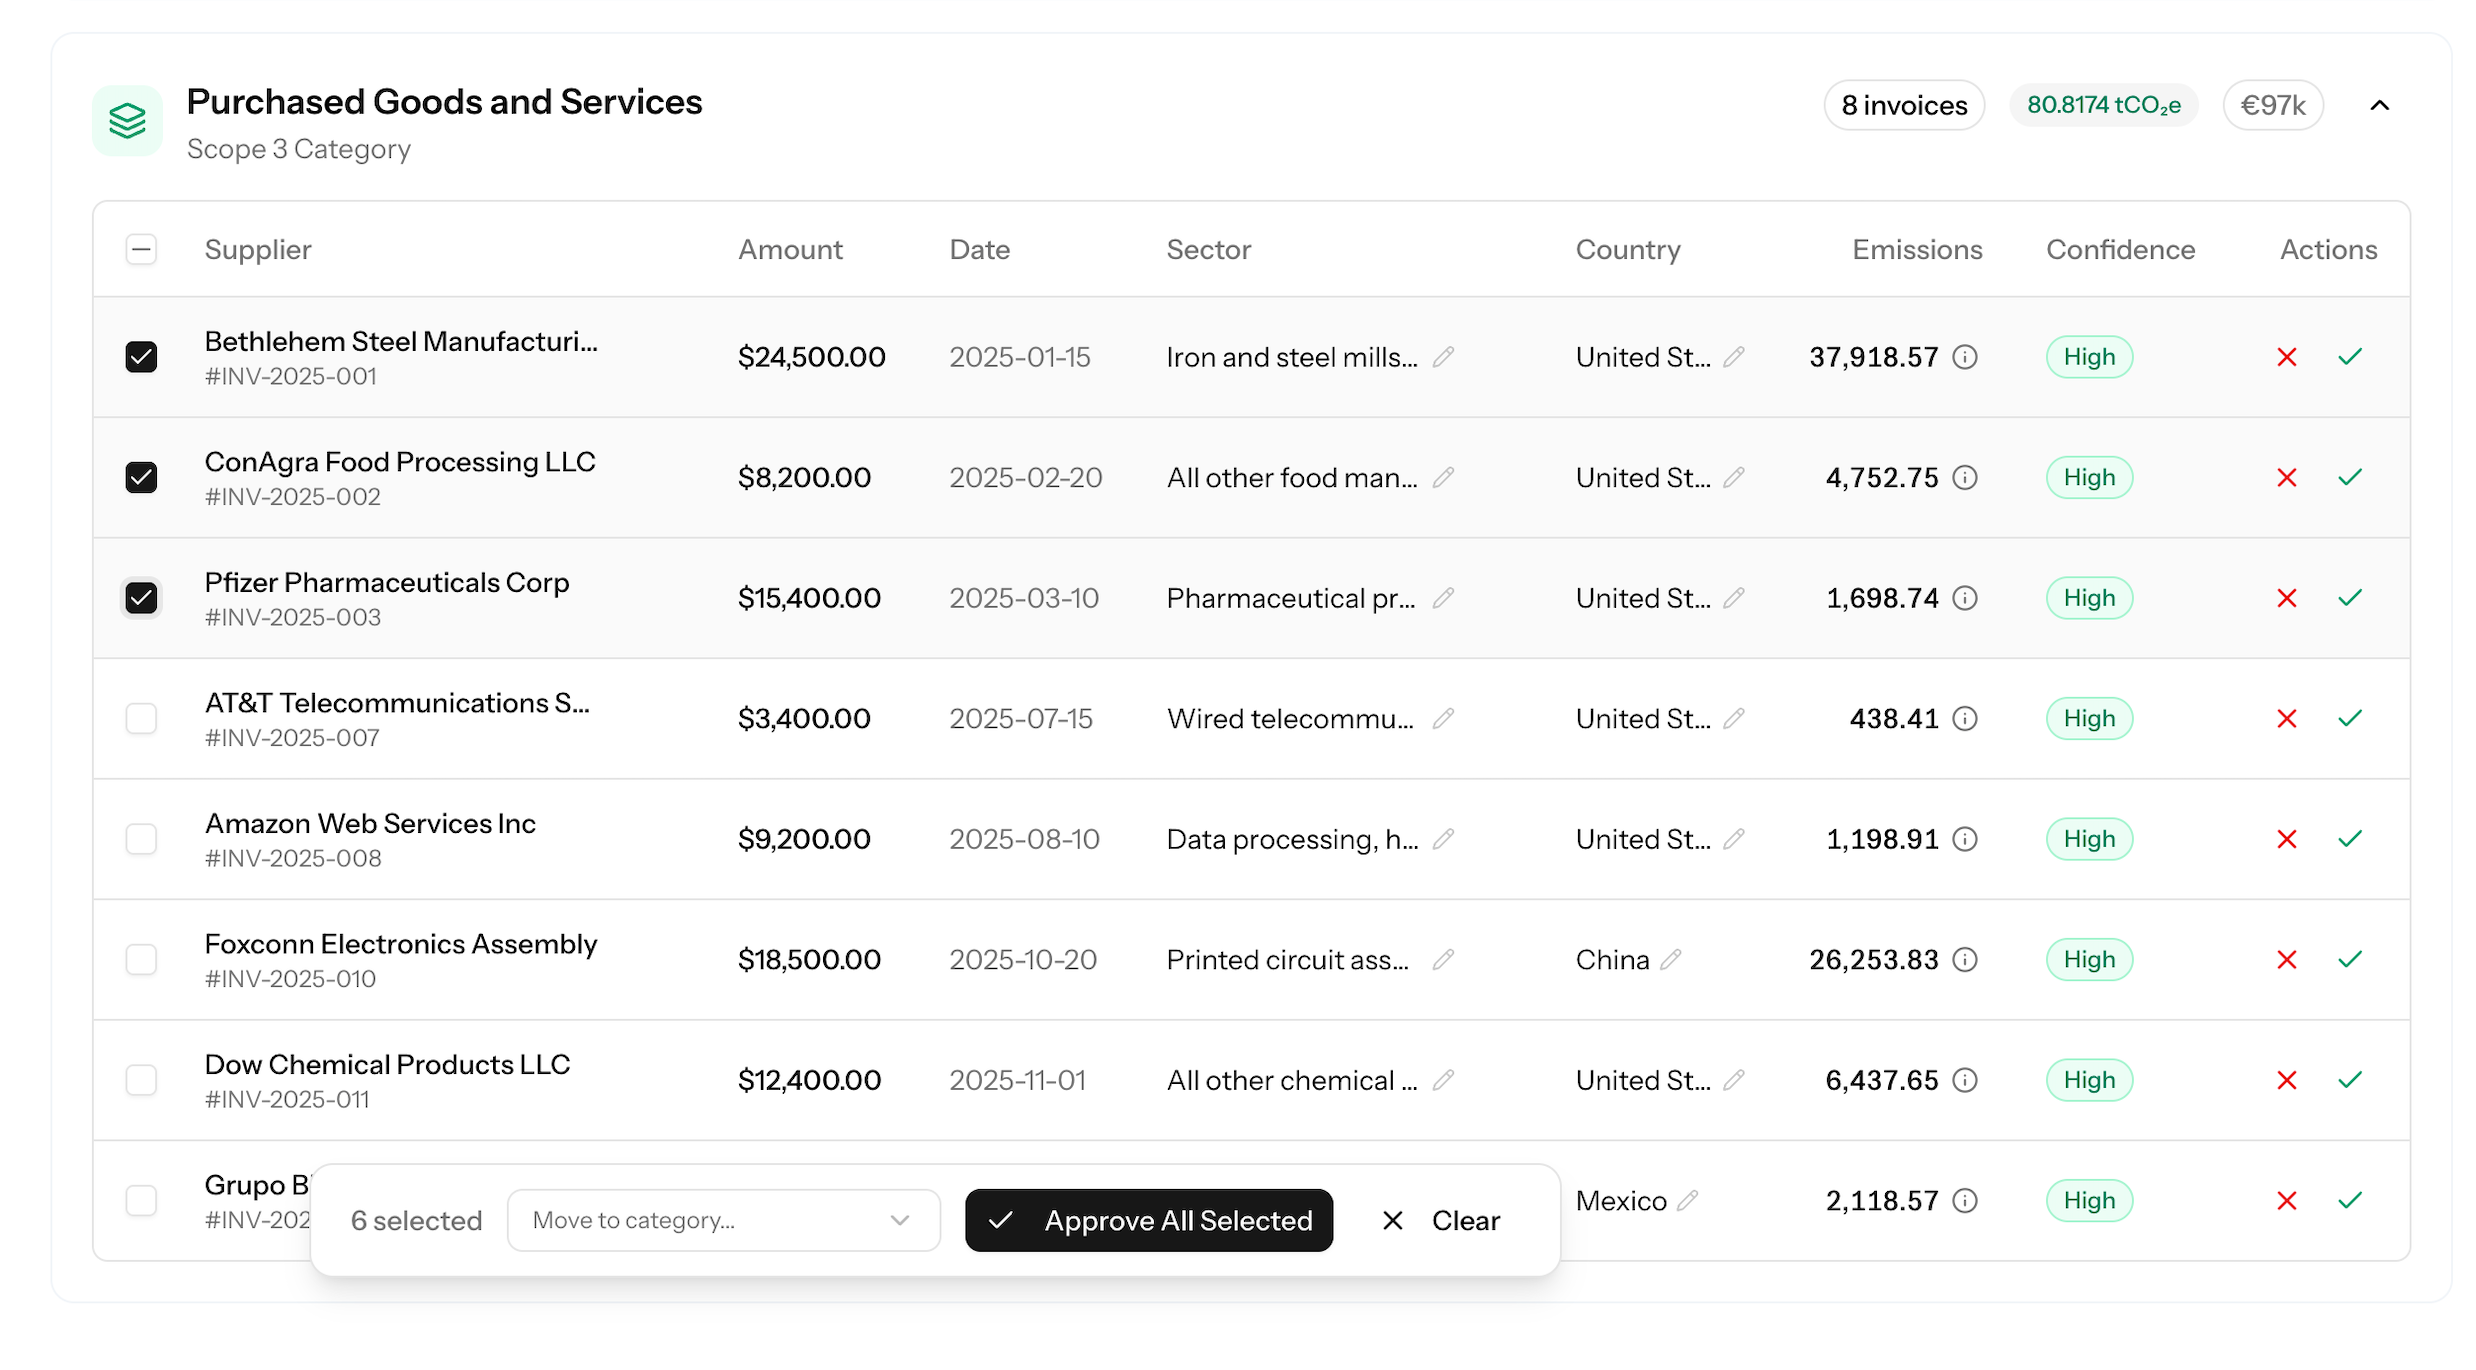Show emissions info for 4,752.75
The height and width of the screenshot is (1370, 2476).
(x=1965, y=477)
